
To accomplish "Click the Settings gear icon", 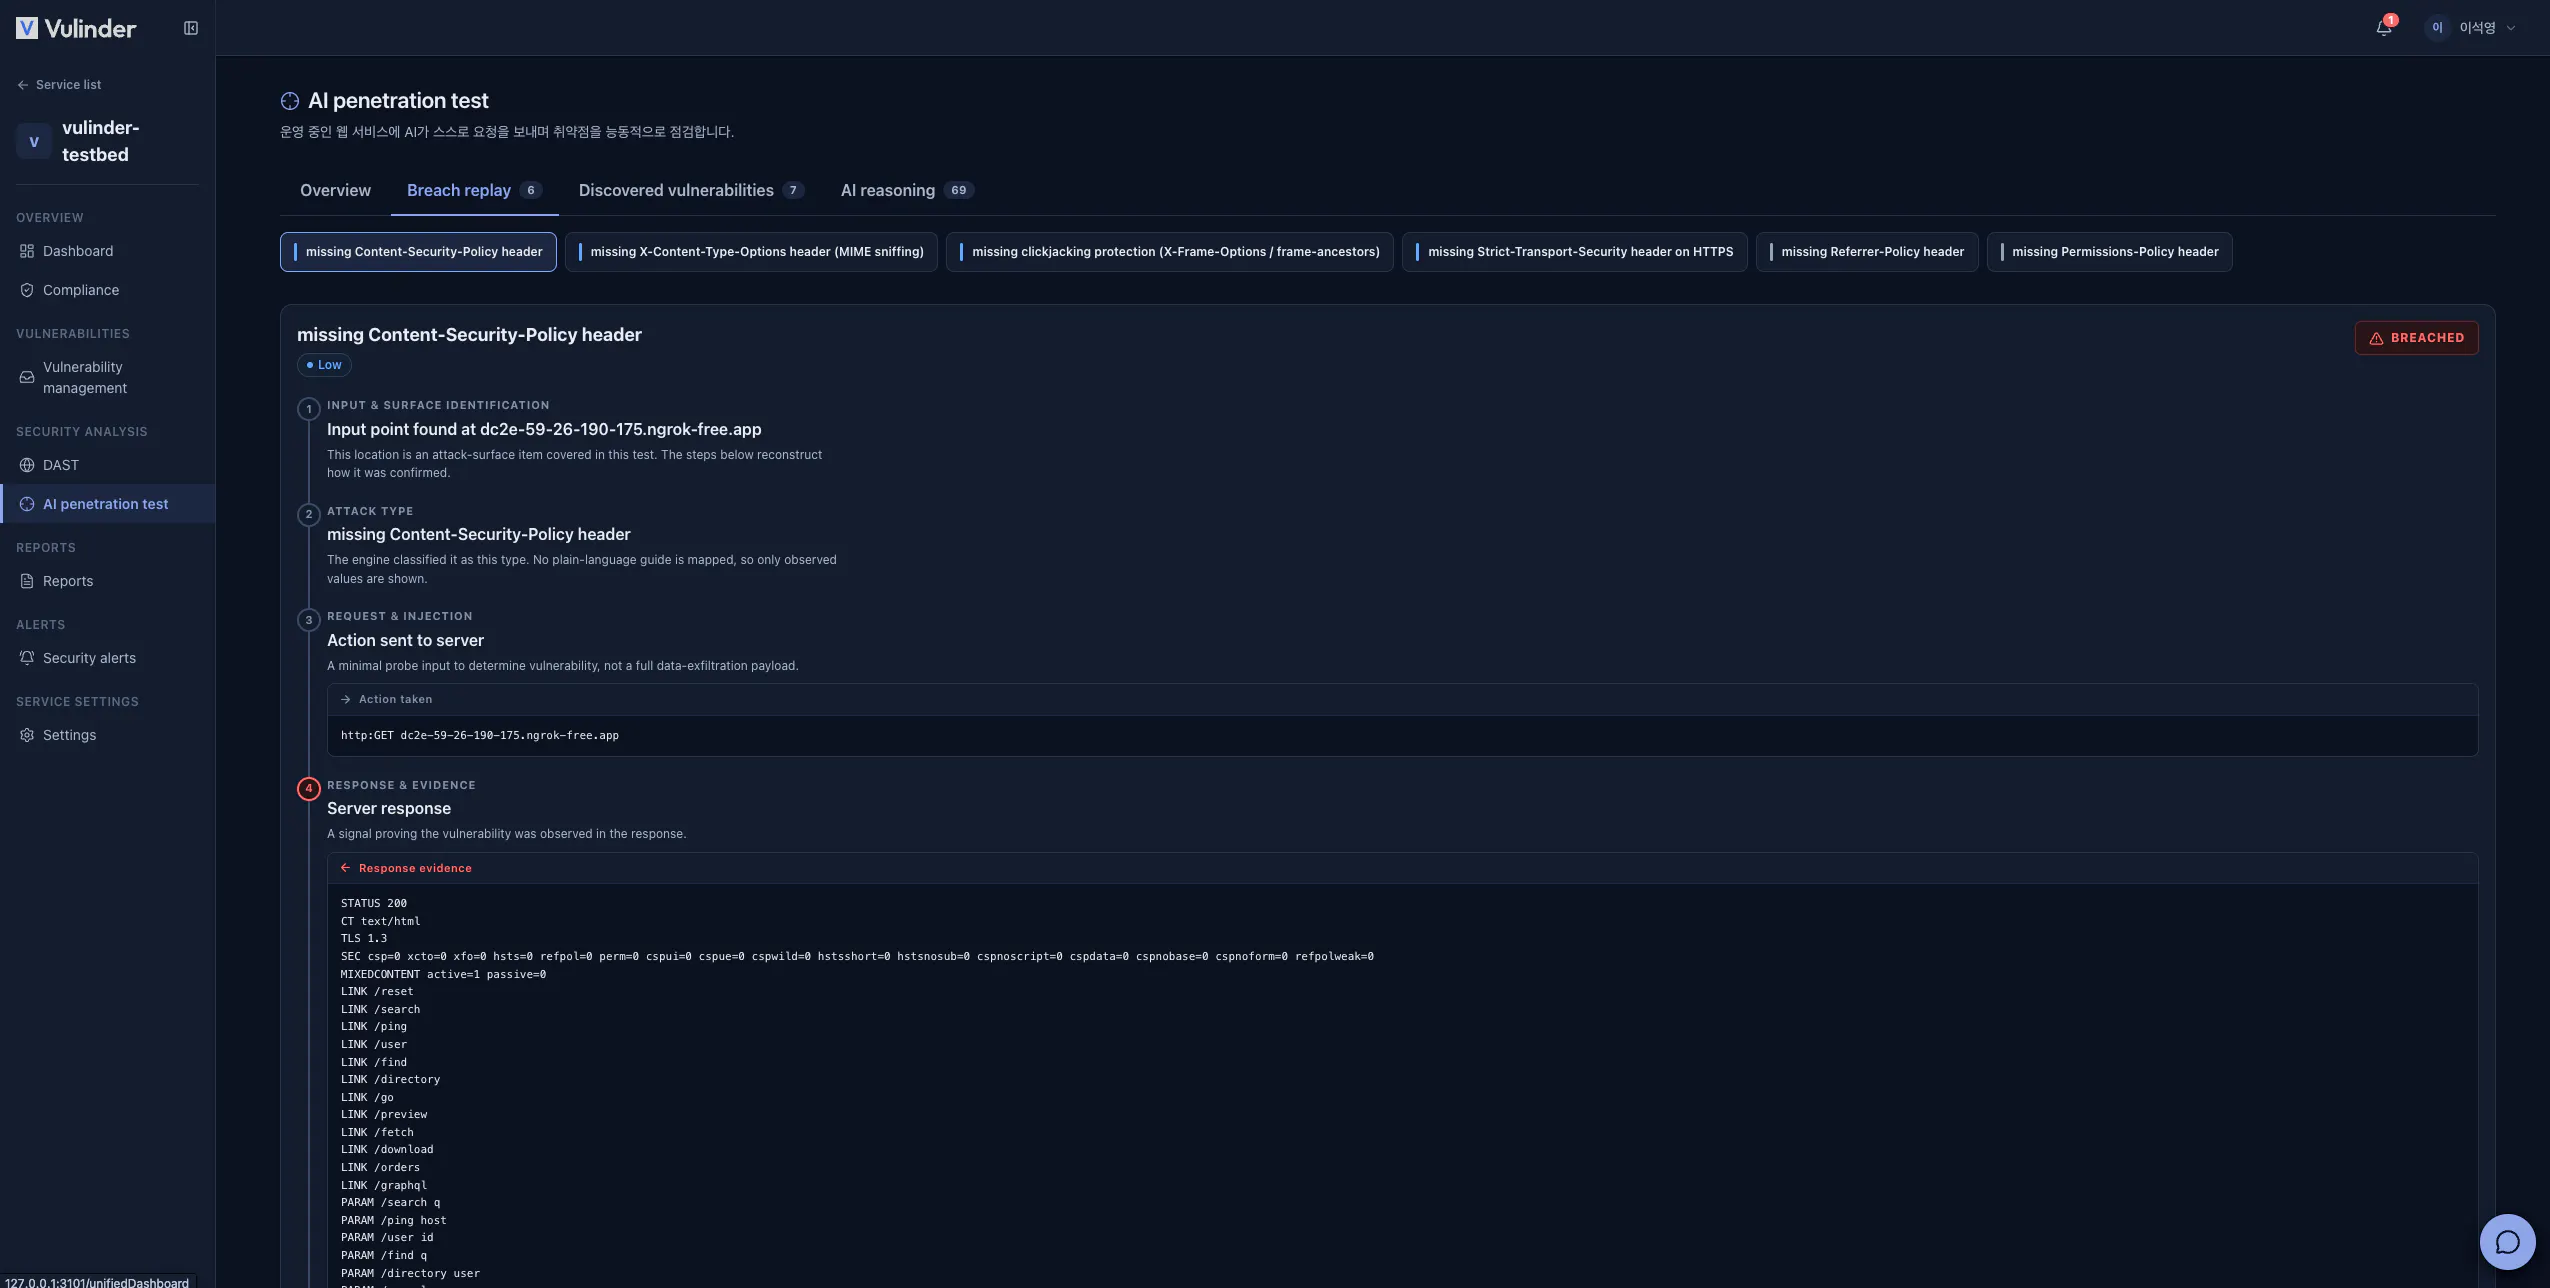I will point(27,735).
